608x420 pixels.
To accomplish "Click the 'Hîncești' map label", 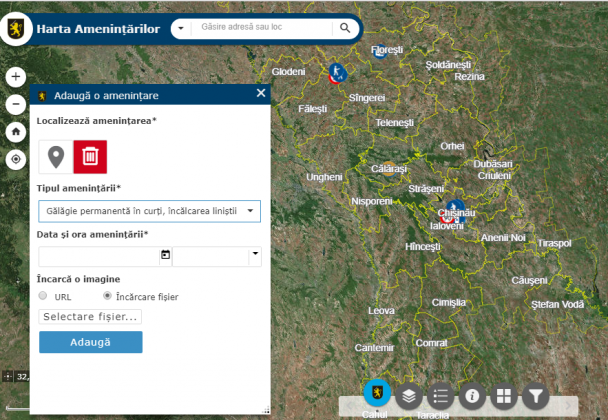I will click(x=423, y=247).
